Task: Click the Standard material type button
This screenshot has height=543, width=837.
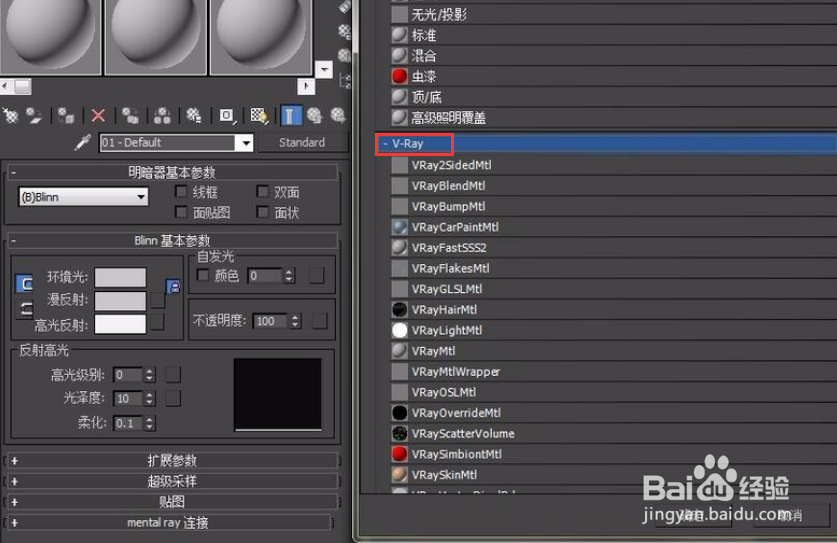Action: point(302,143)
